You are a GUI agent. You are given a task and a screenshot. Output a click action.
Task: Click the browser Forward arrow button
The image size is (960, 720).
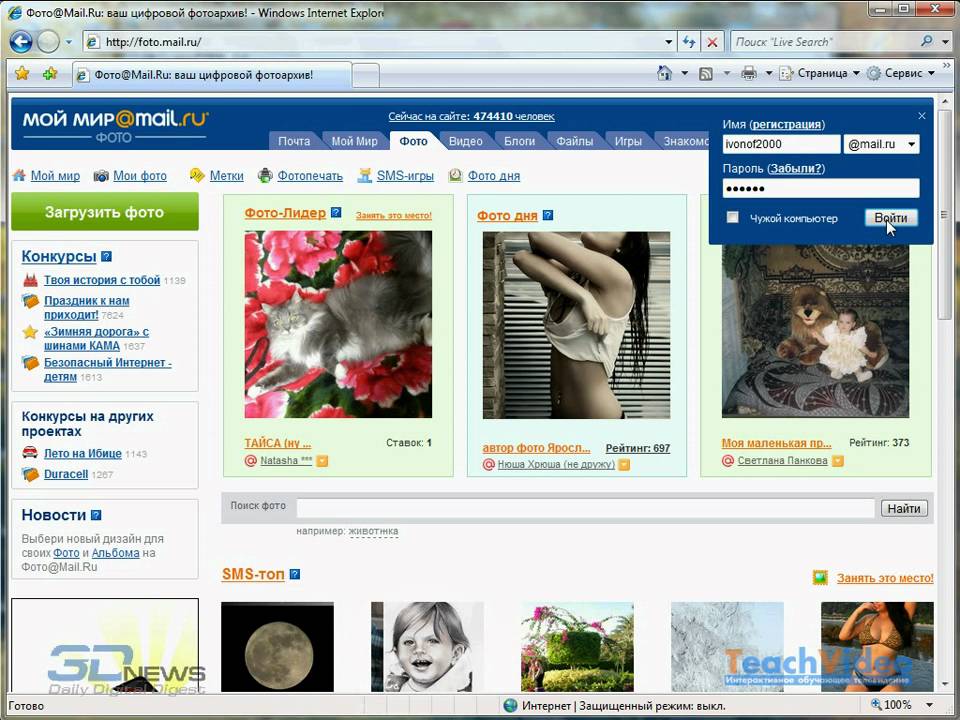[48, 42]
